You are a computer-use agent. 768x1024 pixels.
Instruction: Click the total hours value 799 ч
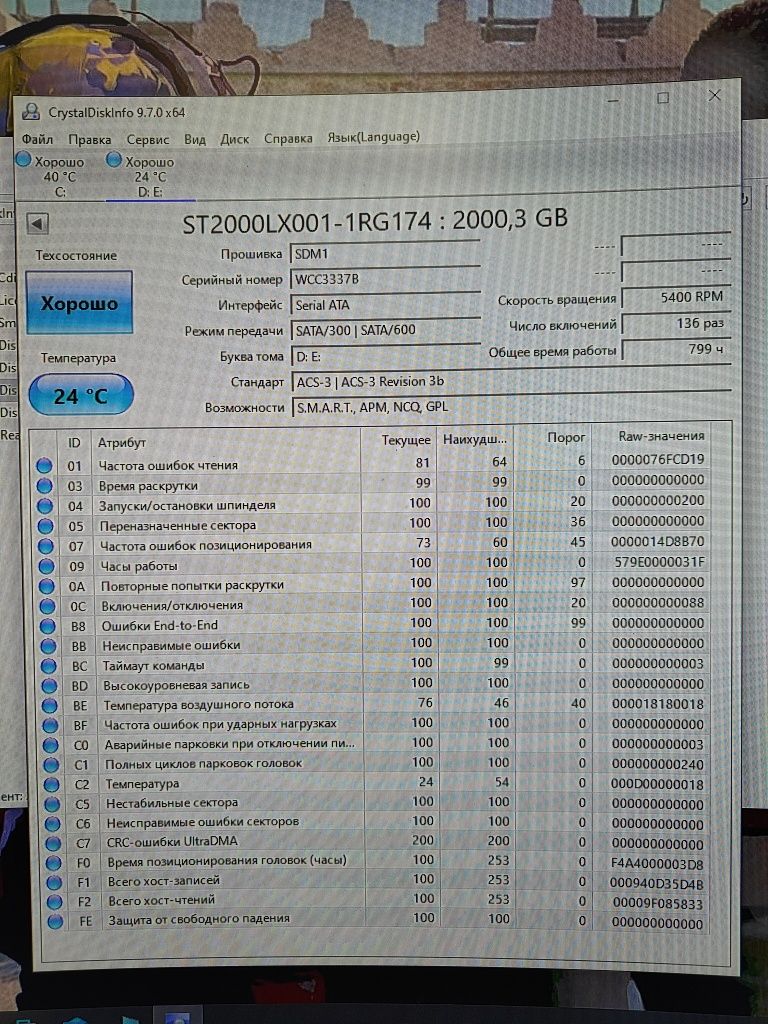tap(676, 349)
